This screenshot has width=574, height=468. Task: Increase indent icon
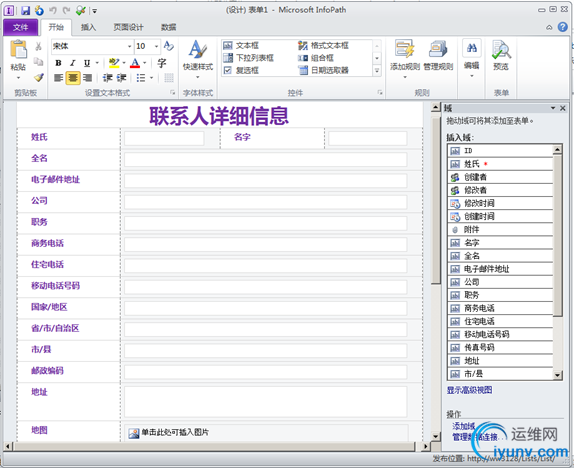[x=122, y=78]
